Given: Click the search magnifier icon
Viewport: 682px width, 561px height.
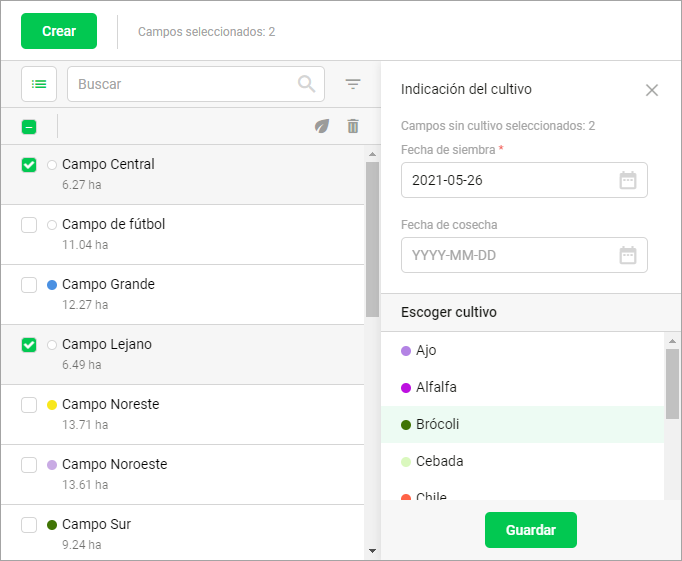Looking at the screenshot, I should pyautogui.click(x=307, y=84).
